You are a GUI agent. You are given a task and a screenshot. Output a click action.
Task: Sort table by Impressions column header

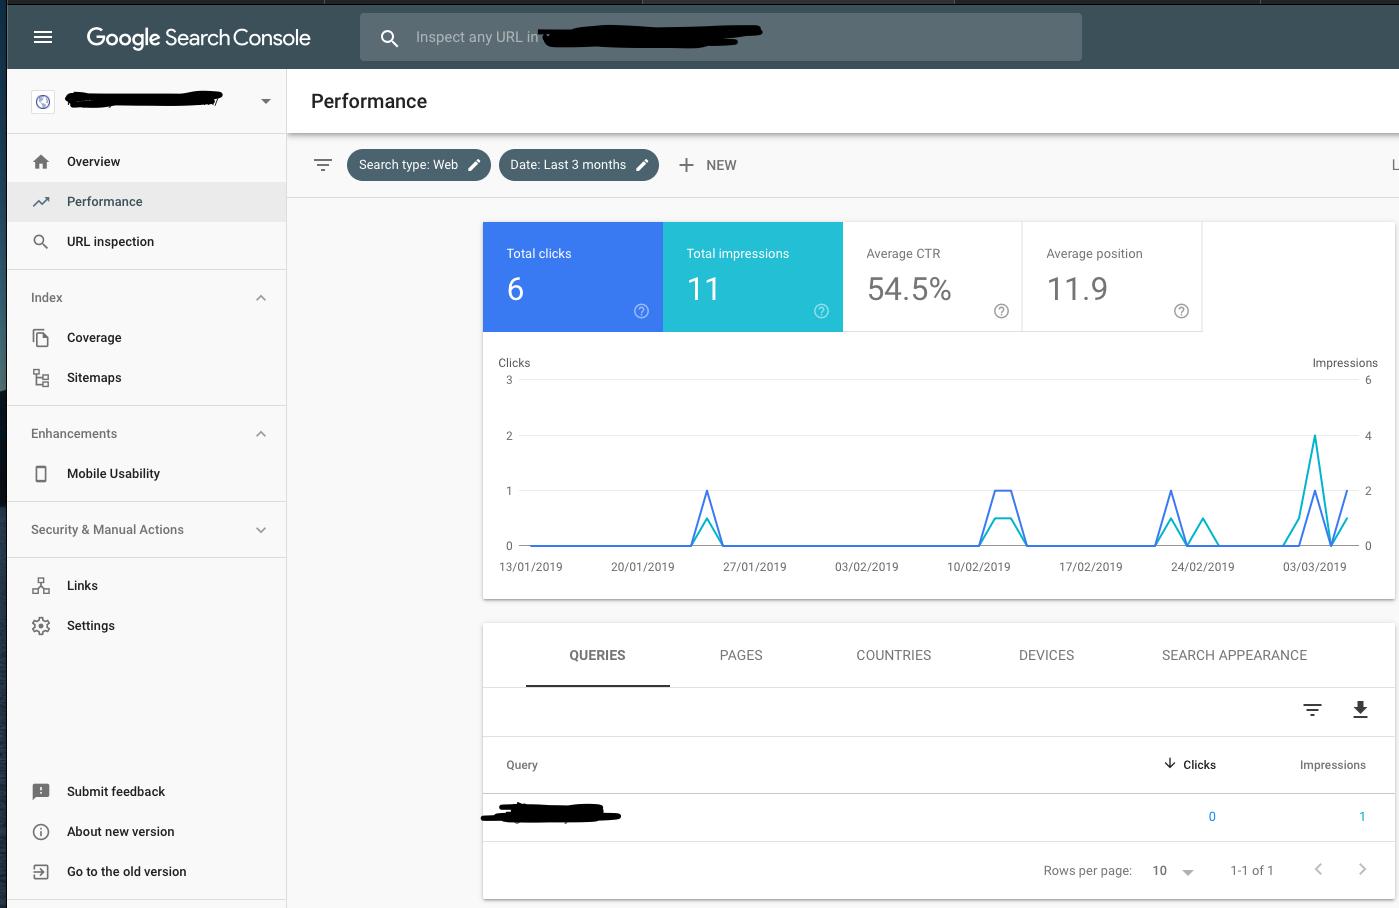[1332, 765]
